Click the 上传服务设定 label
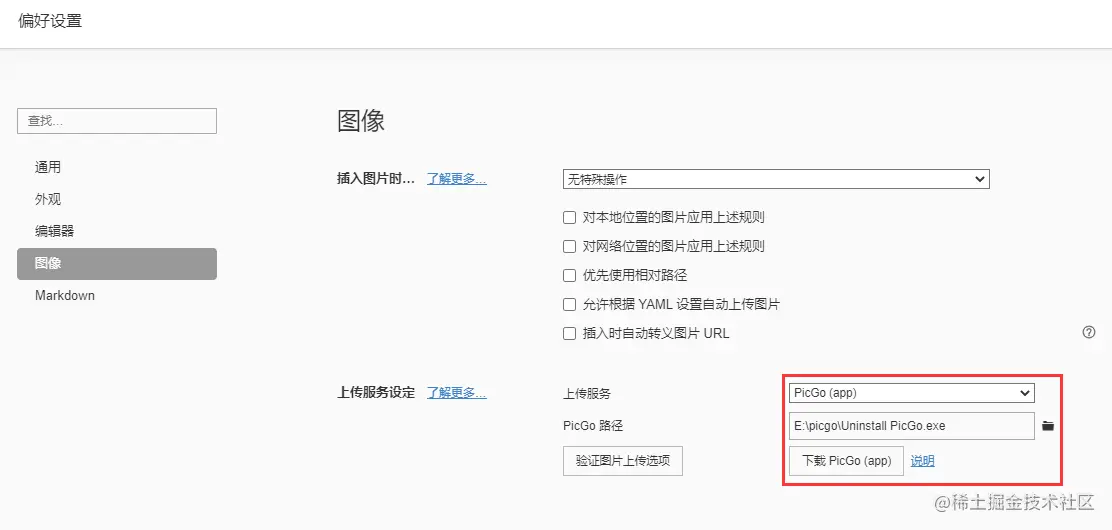The width and height of the screenshot is (1112, 530). tap(375, 392)
